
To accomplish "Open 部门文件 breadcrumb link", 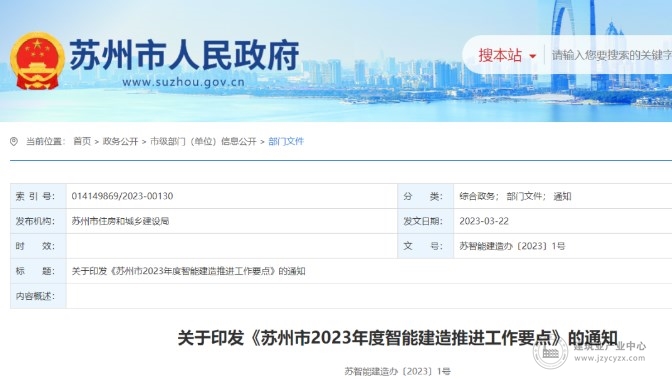I will pyautogui.click(x=286, y=141).
